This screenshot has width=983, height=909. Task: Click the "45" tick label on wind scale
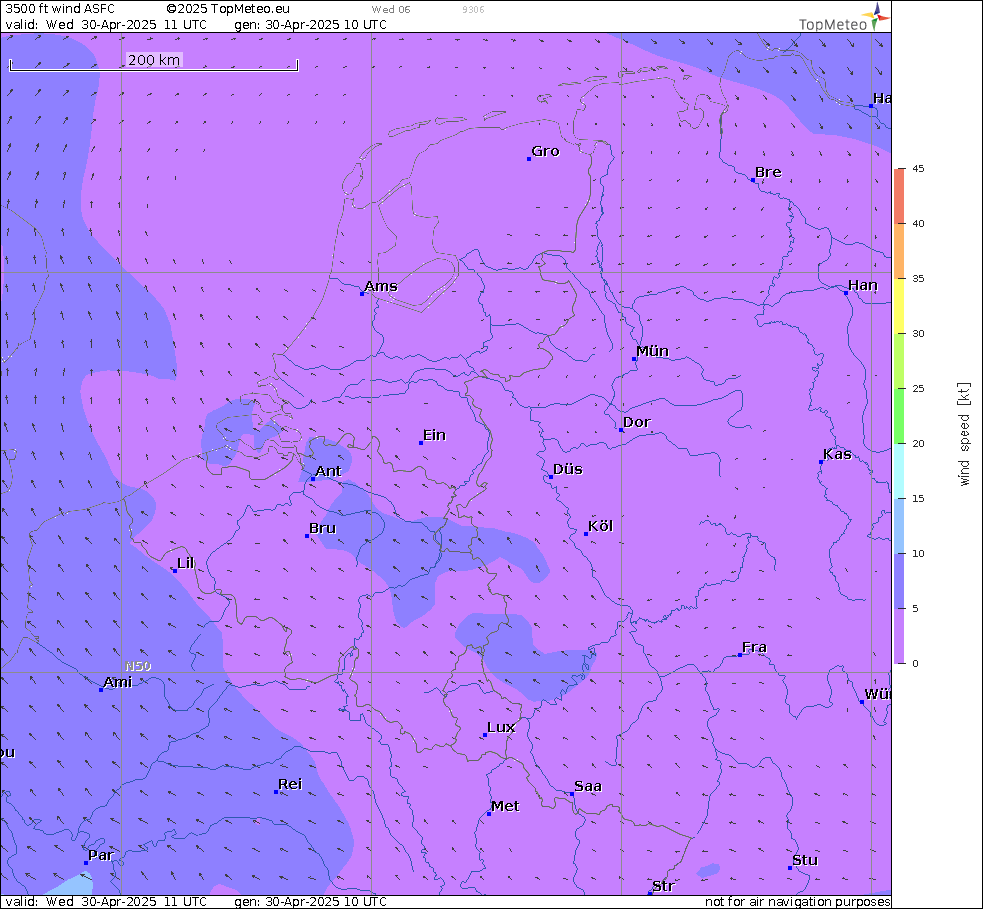tap(918, 169)
